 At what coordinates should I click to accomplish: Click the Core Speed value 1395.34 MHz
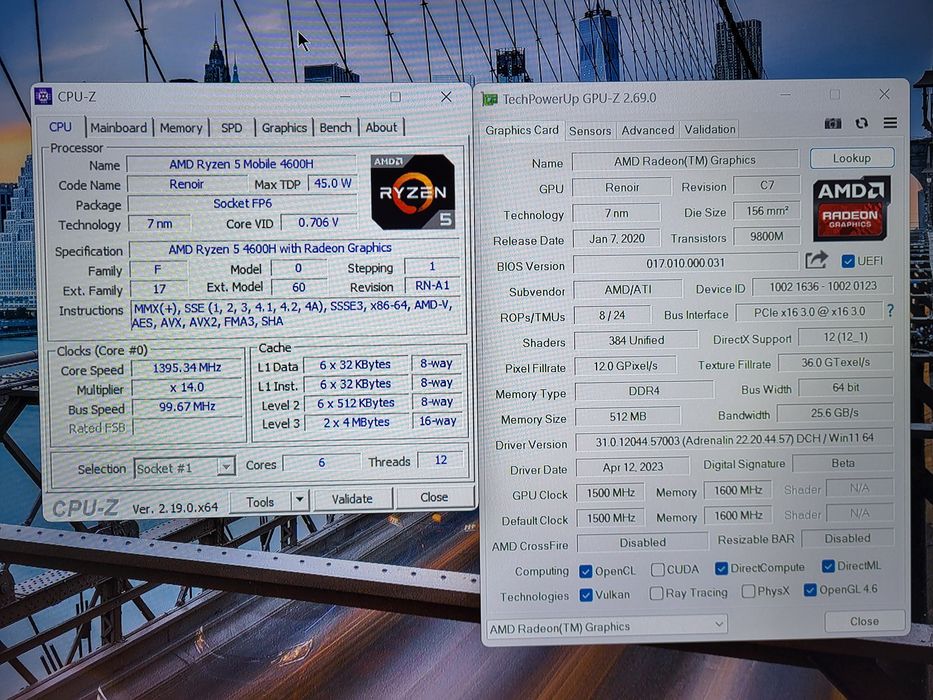pos(187,368)
